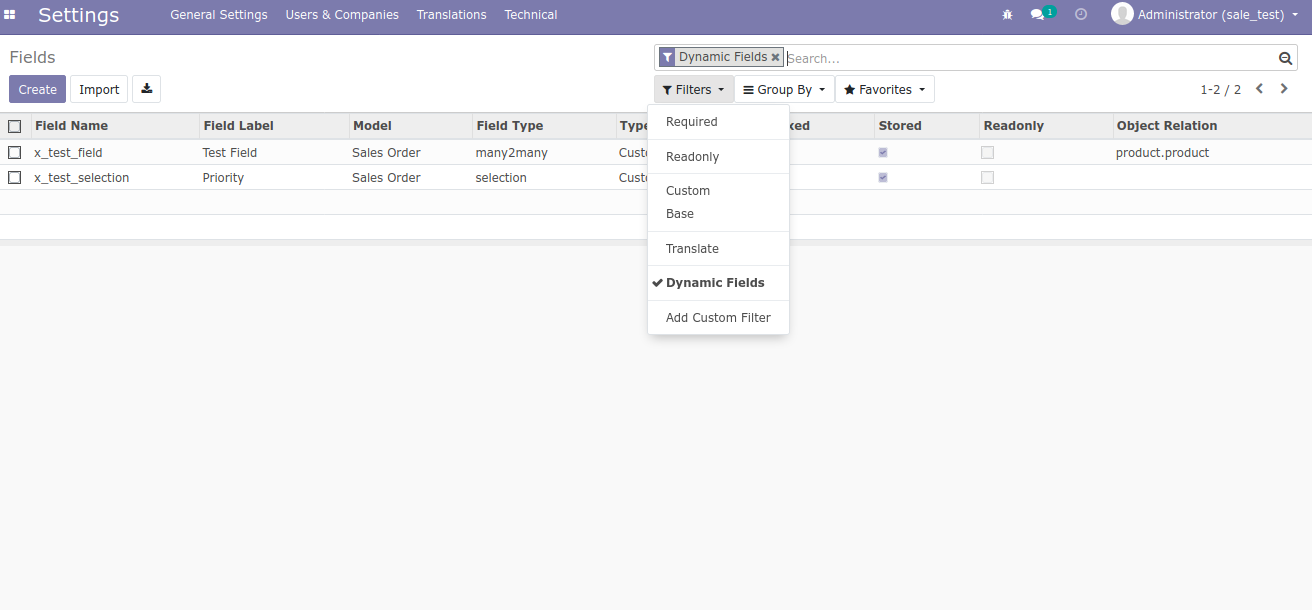Go to the next page arrow
Viewport: 1312px width, 610px height.
pos(1284,89)
